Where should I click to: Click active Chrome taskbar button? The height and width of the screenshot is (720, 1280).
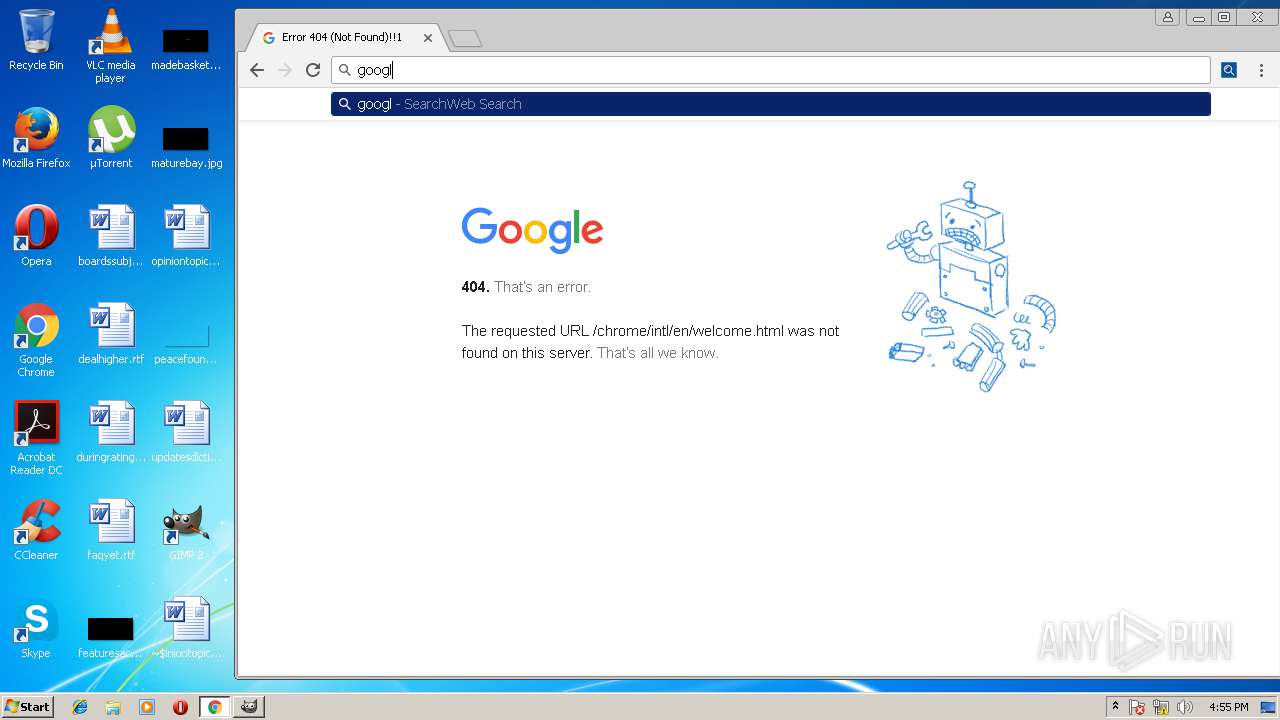coord(214,707)
